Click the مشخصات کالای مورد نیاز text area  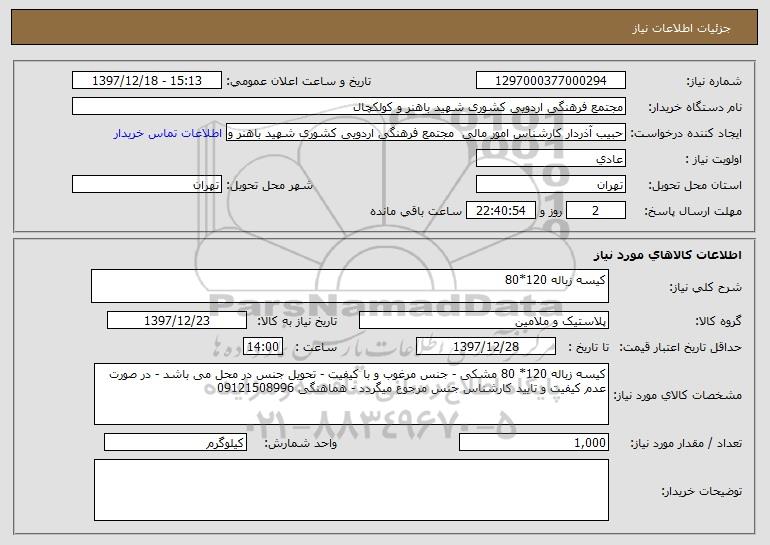351,394
